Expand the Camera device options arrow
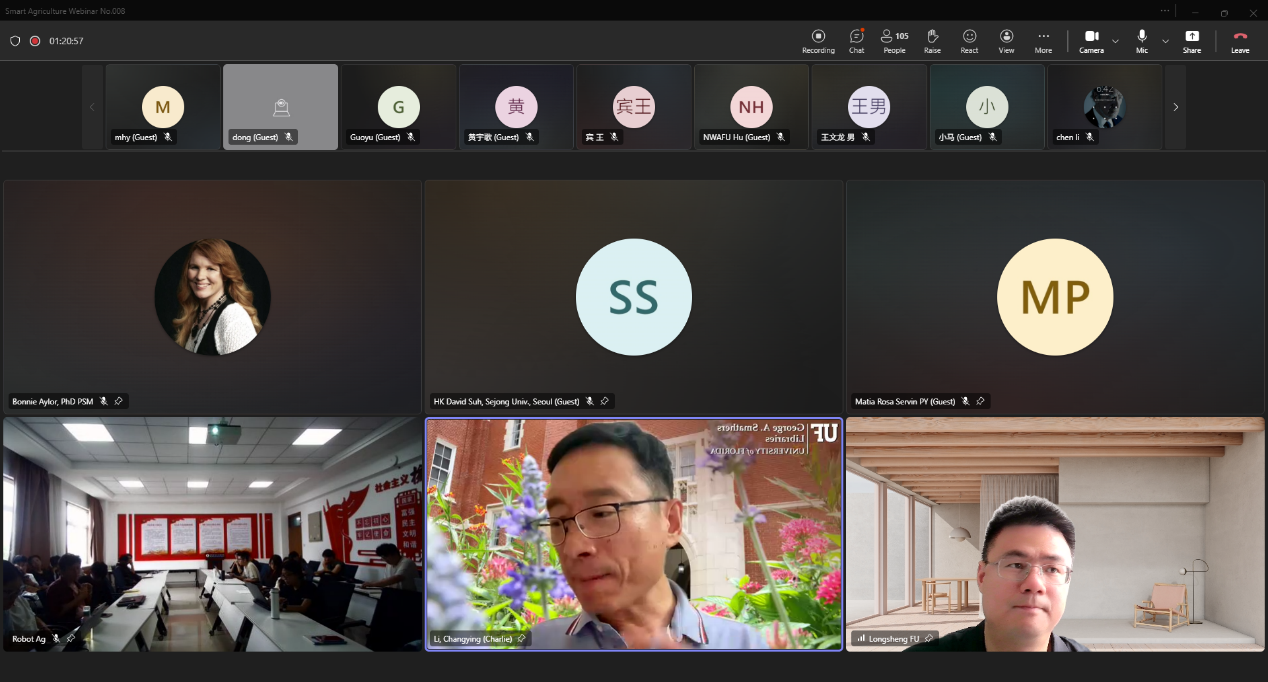The height and width of the screenshot is (682, 1268). click(1115, 41)
